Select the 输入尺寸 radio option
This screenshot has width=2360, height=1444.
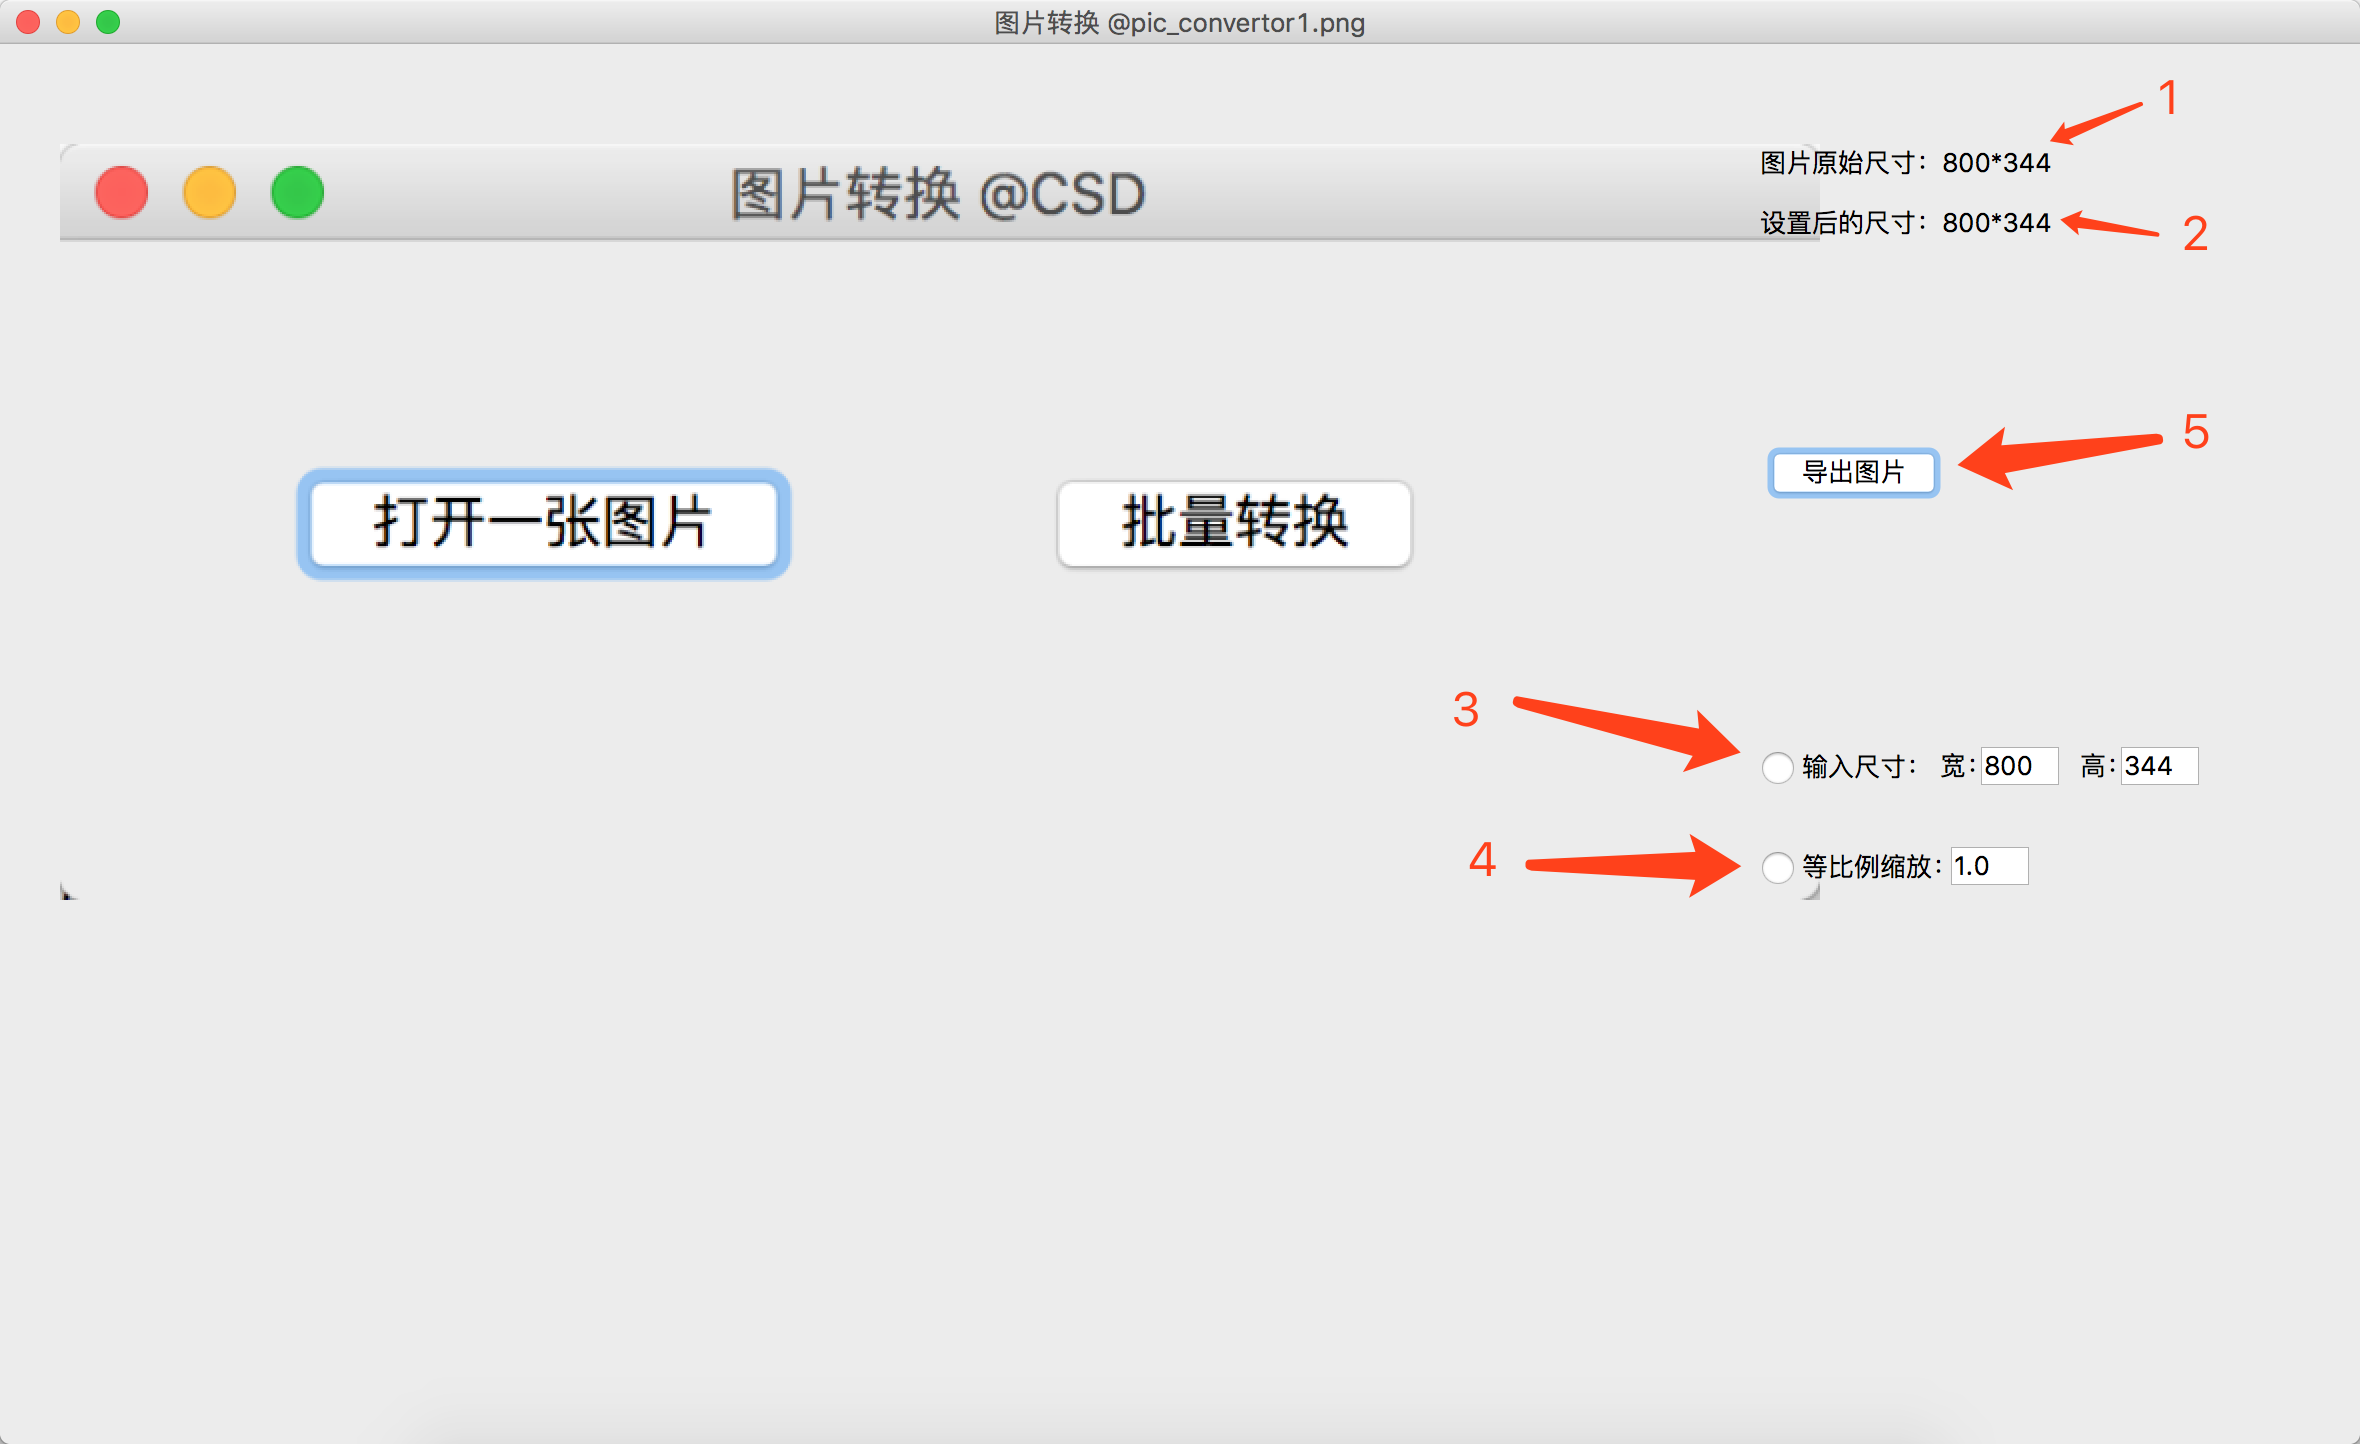[x=1778, y=767]
